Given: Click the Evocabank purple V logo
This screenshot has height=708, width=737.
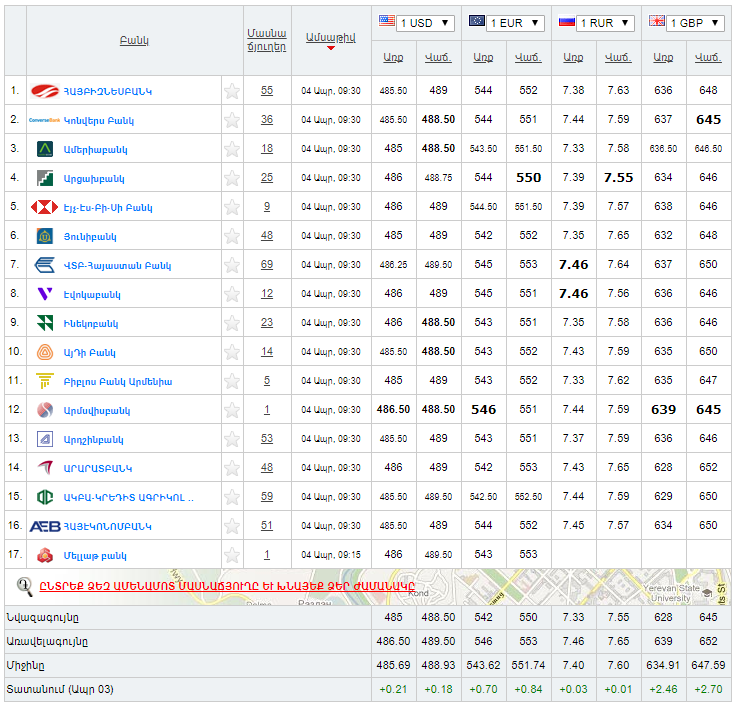Looking at the screenshot, I should pos(45,294).
